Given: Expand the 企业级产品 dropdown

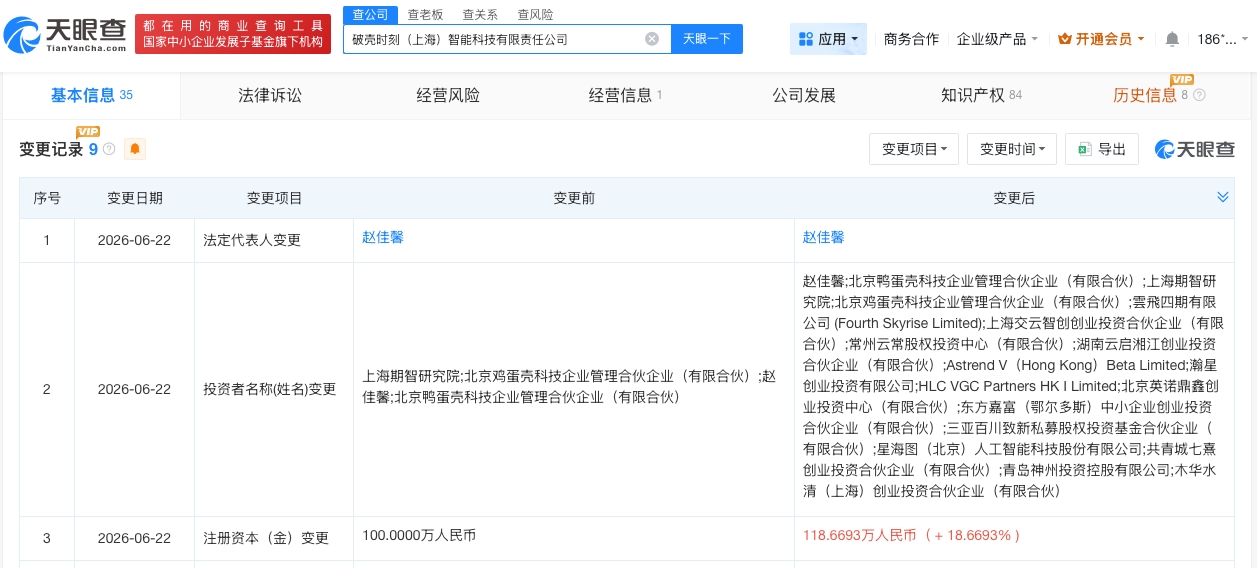Looking at the screenshot, I should point(997,39).
